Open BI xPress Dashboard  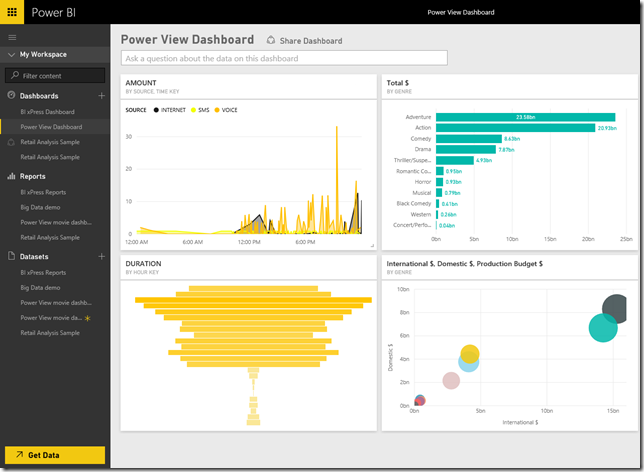pos(48,112)
